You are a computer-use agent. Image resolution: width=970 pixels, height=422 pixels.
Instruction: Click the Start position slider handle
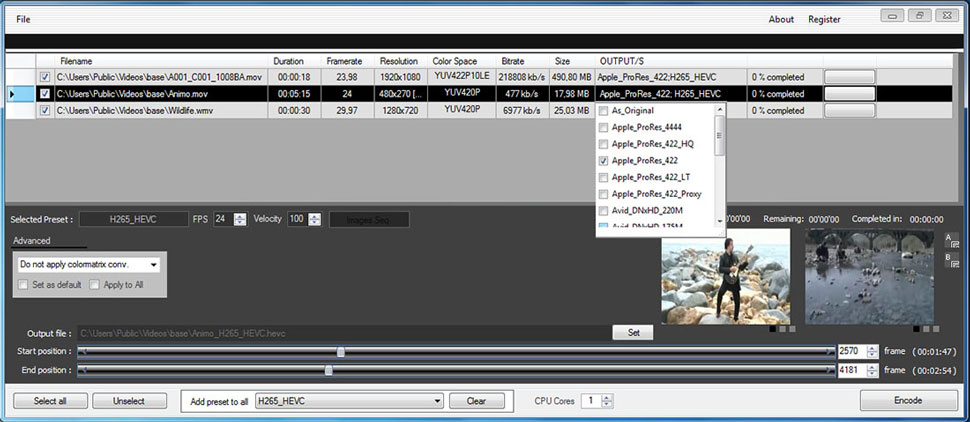(x=341, y=352)
